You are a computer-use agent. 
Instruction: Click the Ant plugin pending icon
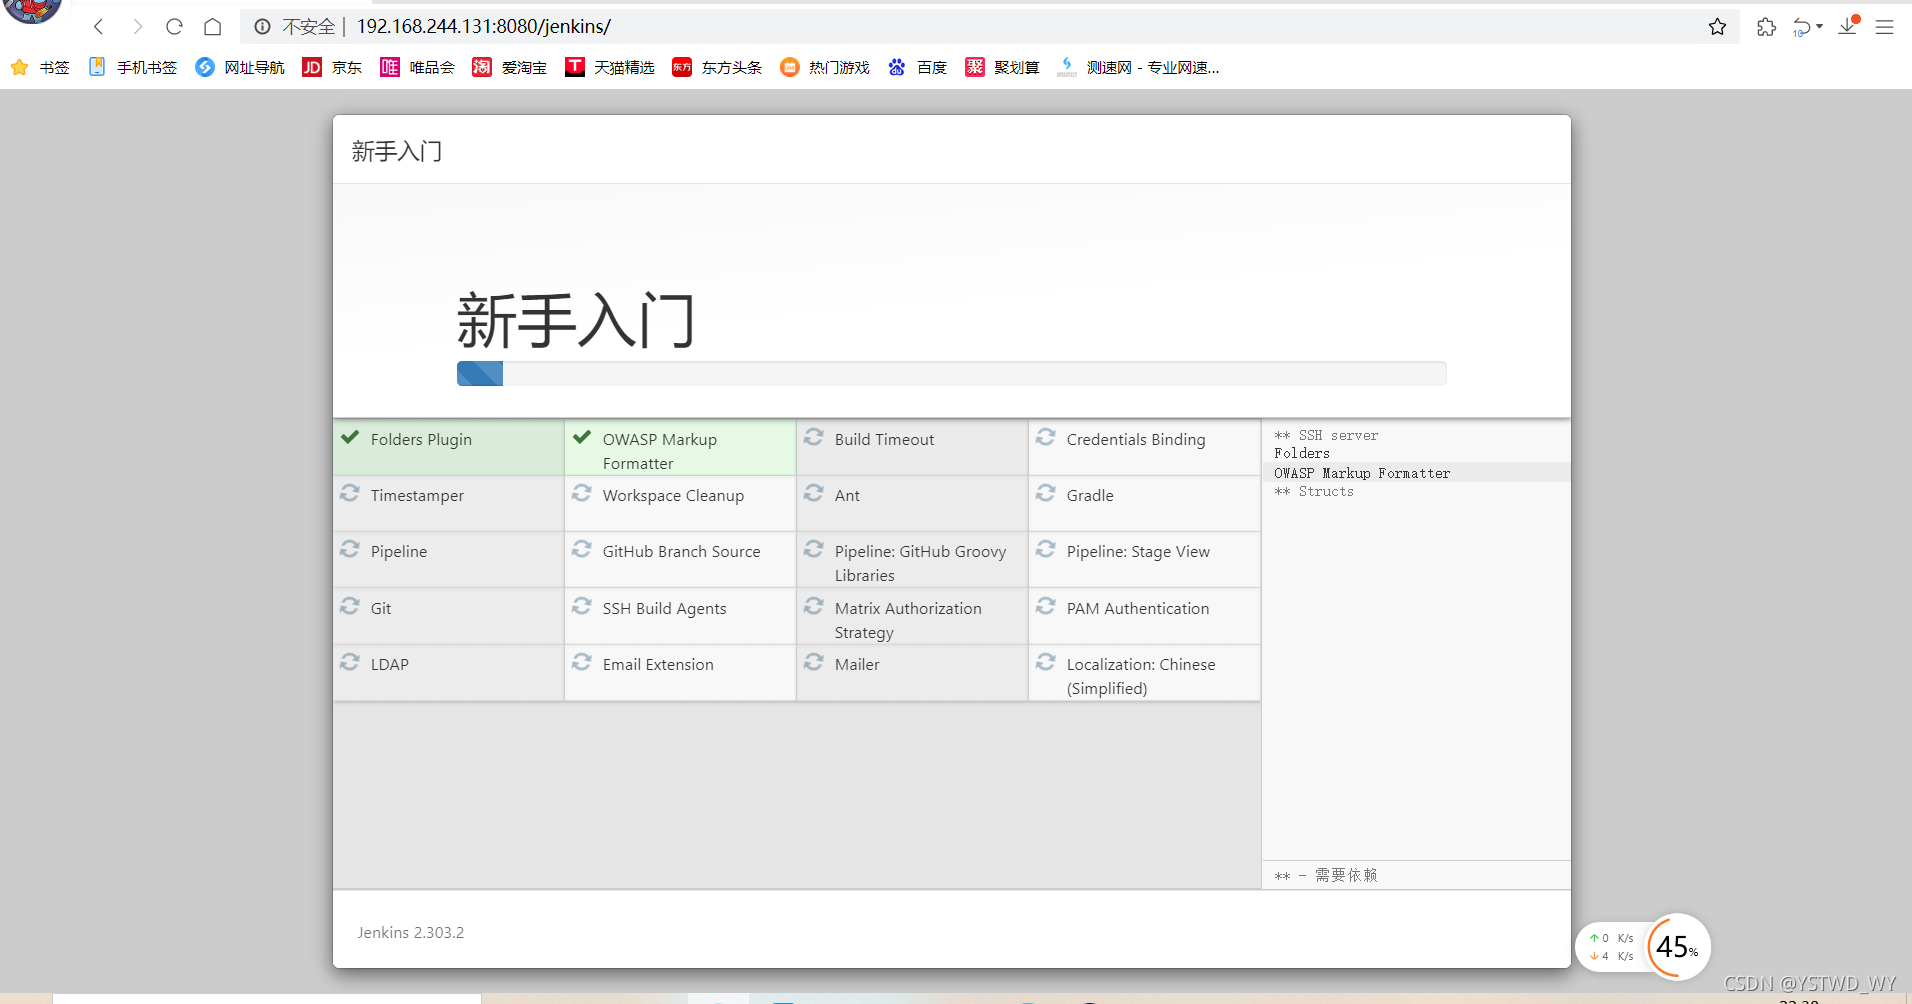point(814,493)
